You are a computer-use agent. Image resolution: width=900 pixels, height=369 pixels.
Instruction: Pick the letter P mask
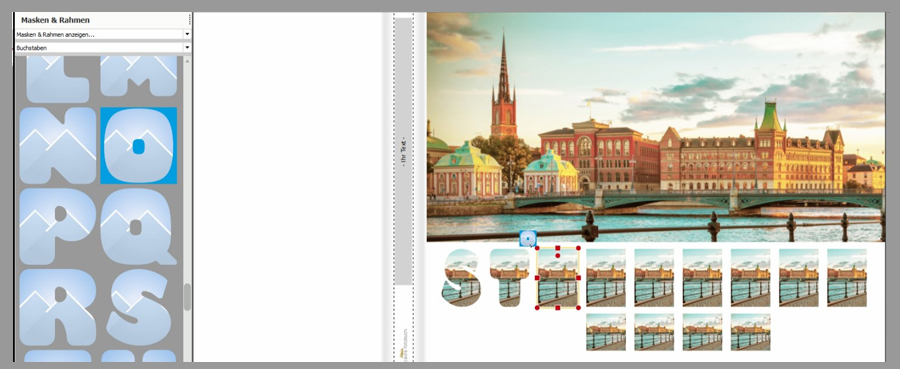pos(57,227)
